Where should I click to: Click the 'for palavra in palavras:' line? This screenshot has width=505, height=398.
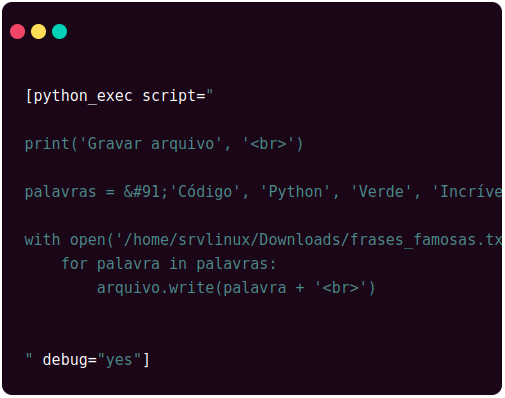pos(169,264)
